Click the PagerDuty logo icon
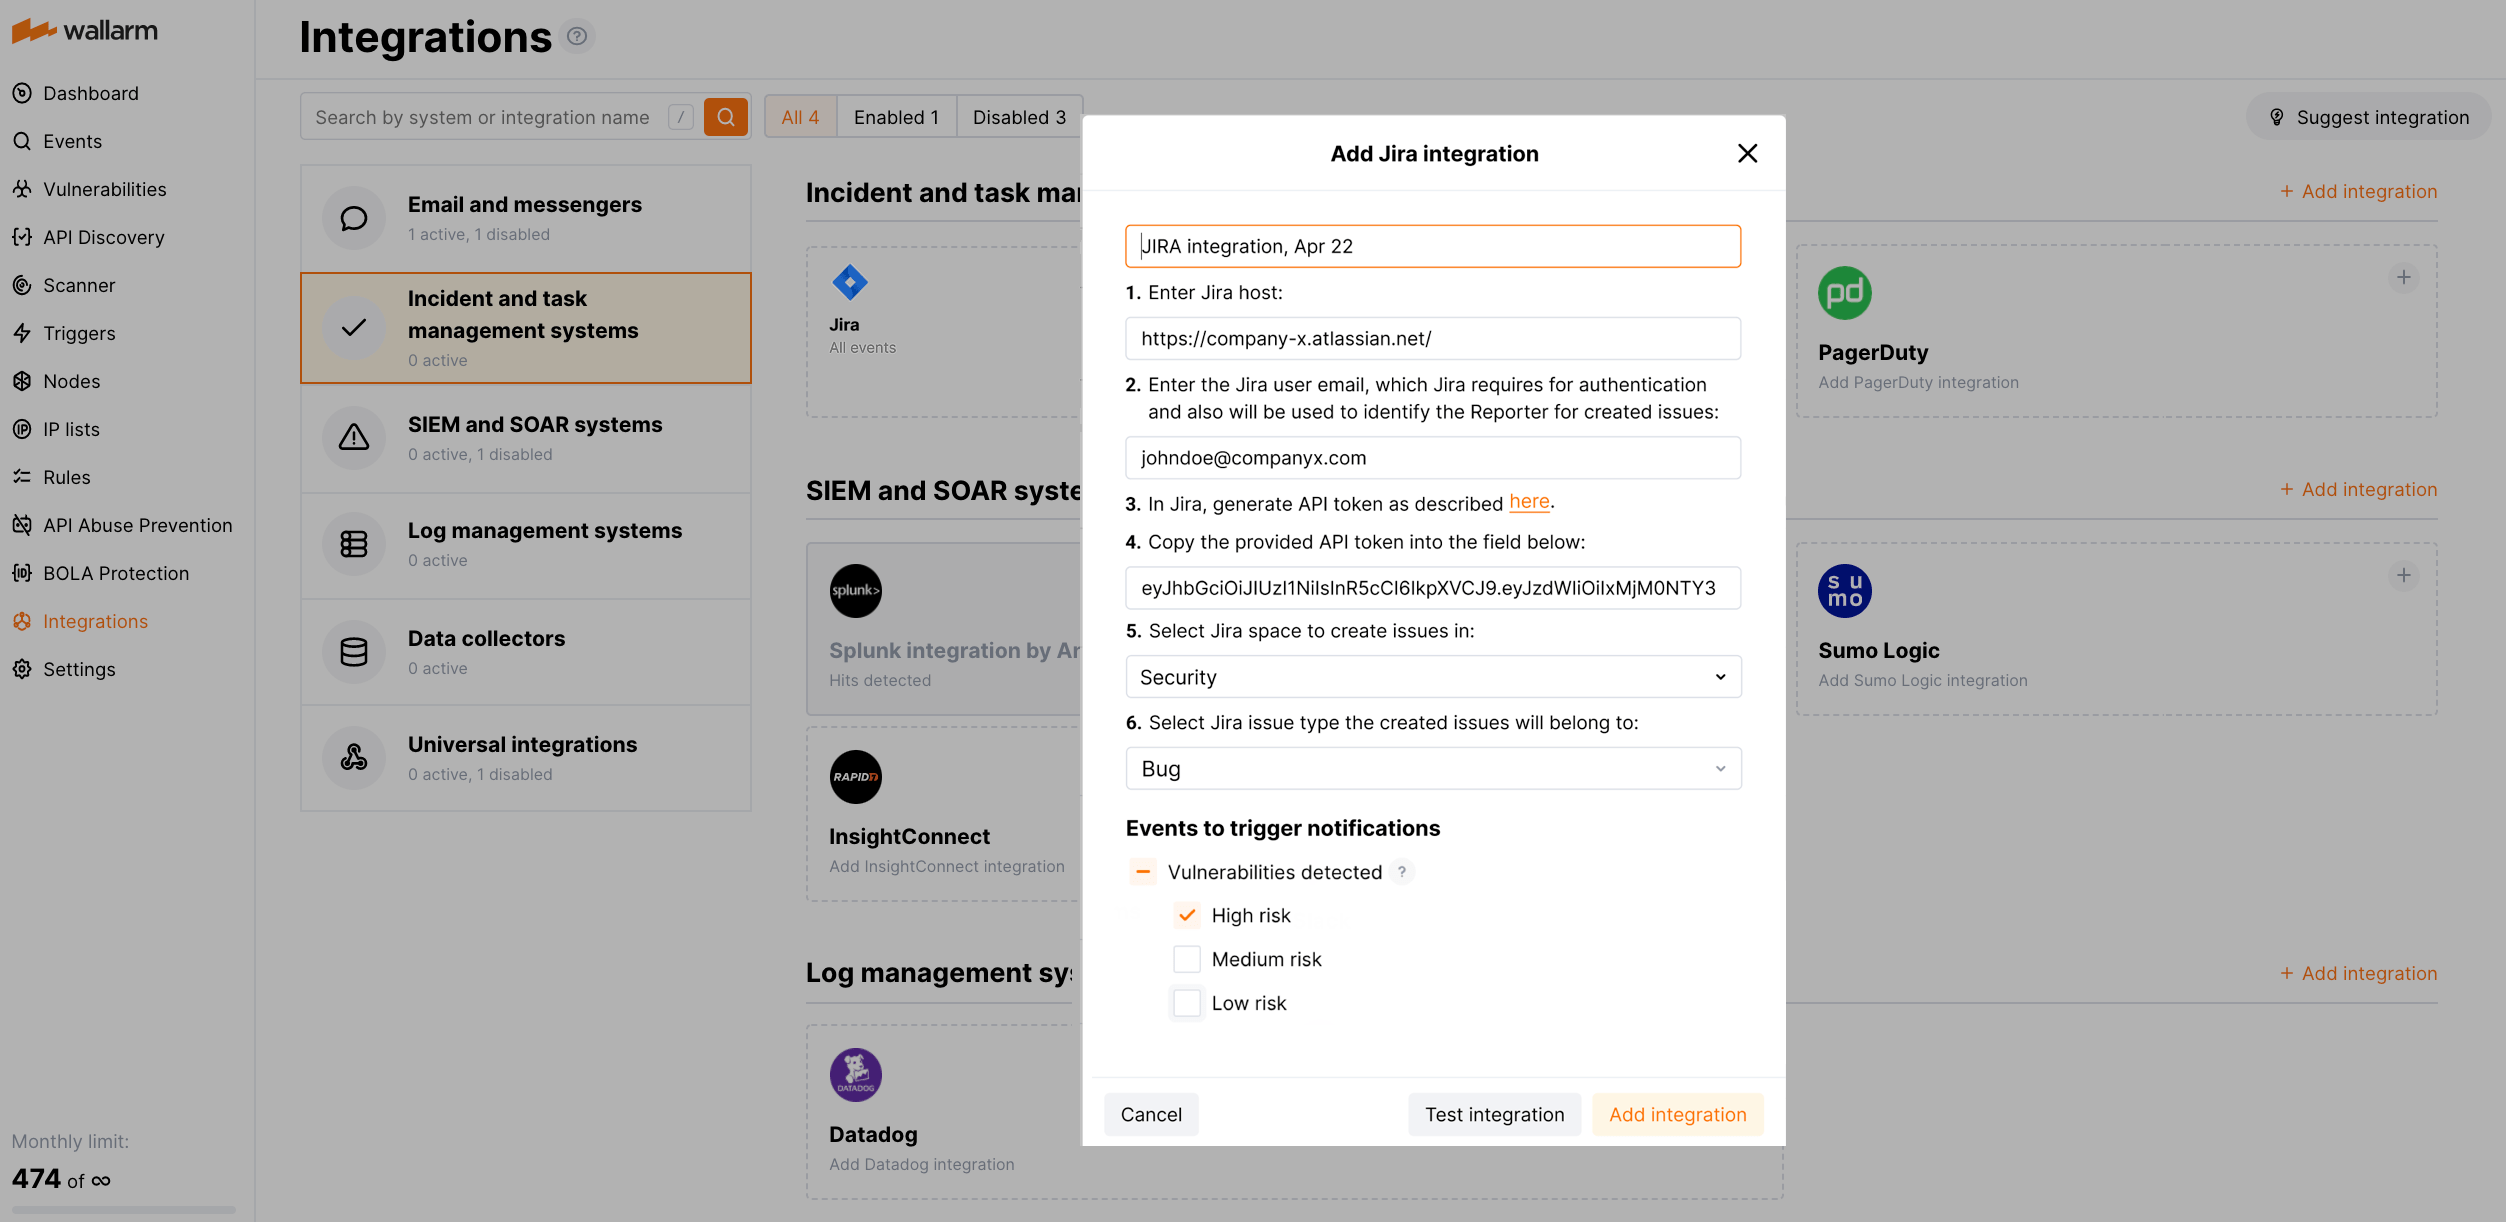 [1844, 293]
